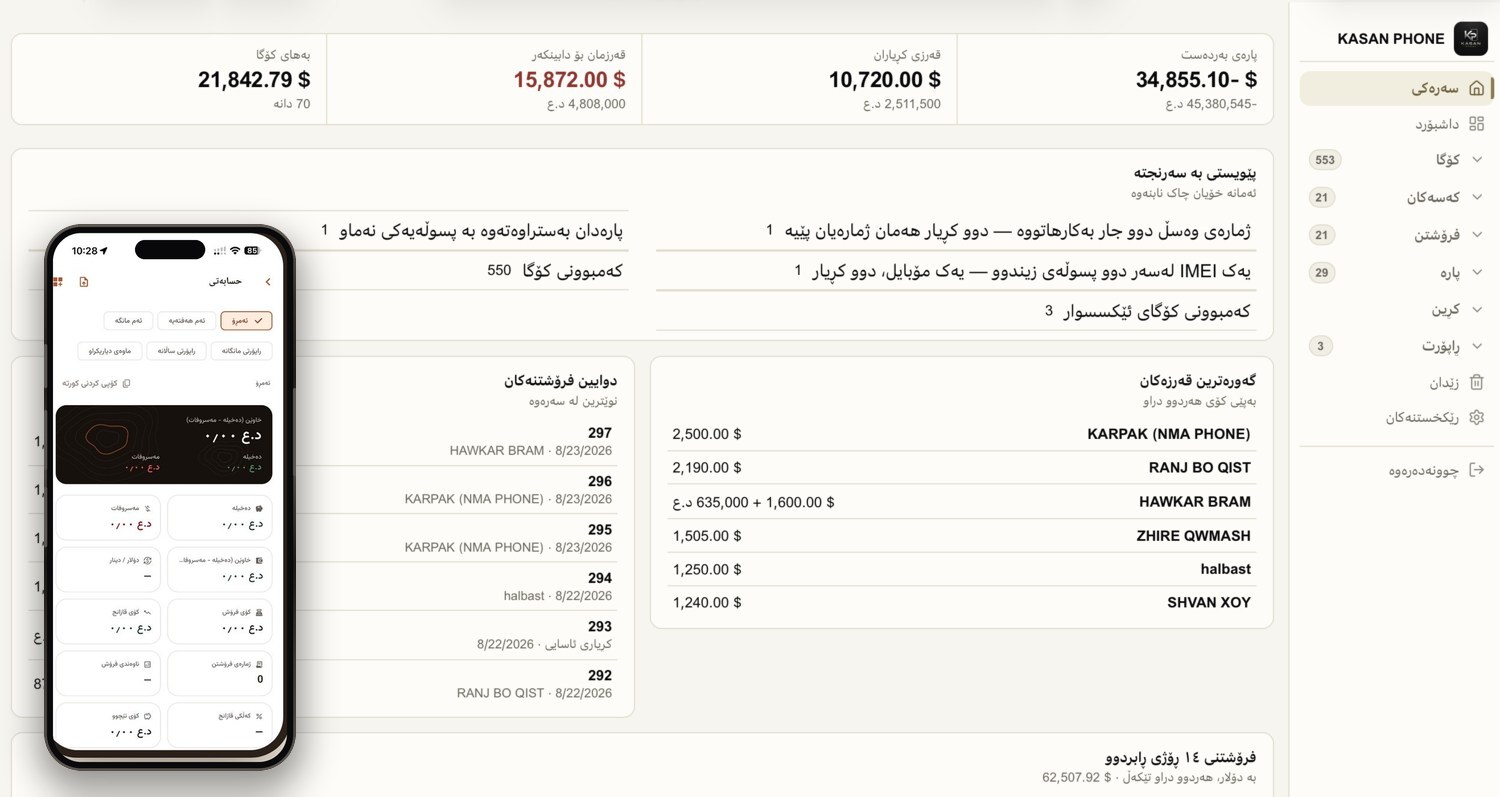Tap the ماوەی دیاریکراو button on the phone

(110, 351)
